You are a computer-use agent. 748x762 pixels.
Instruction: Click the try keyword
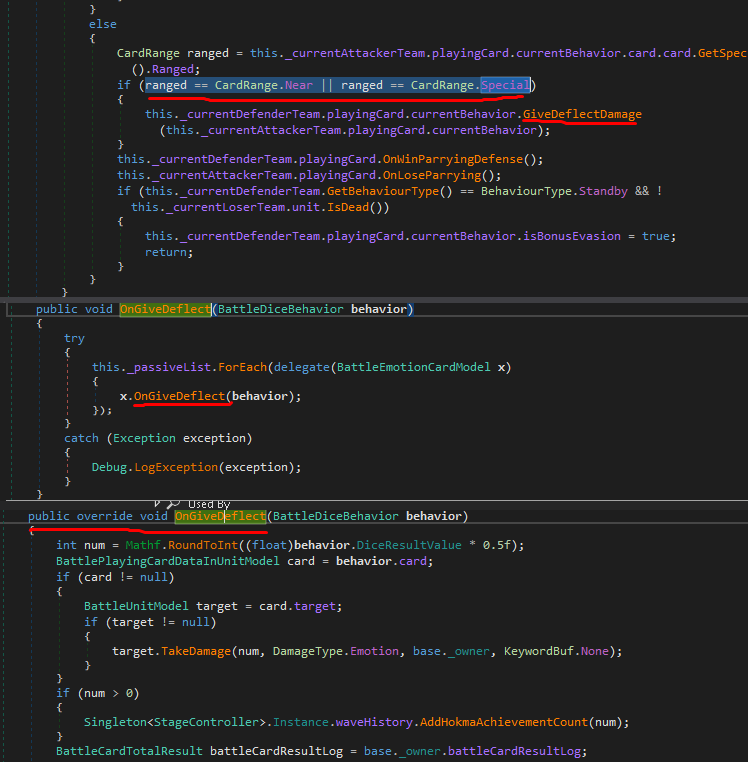tap(74, 339)
